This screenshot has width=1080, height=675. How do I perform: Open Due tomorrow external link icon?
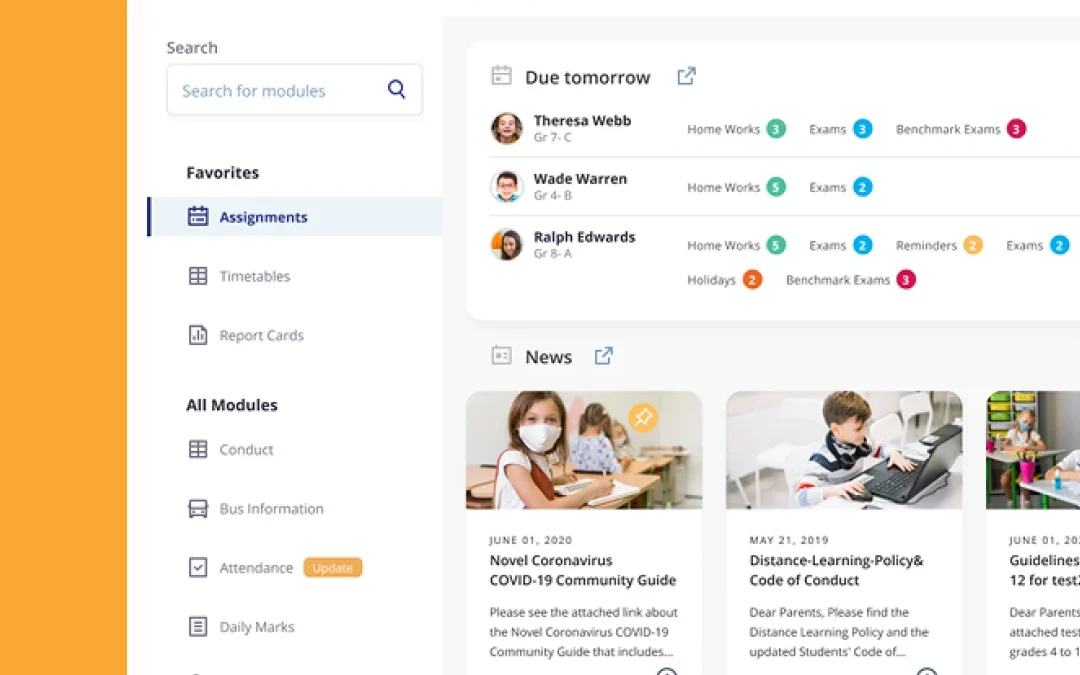[x=686, y=76]
